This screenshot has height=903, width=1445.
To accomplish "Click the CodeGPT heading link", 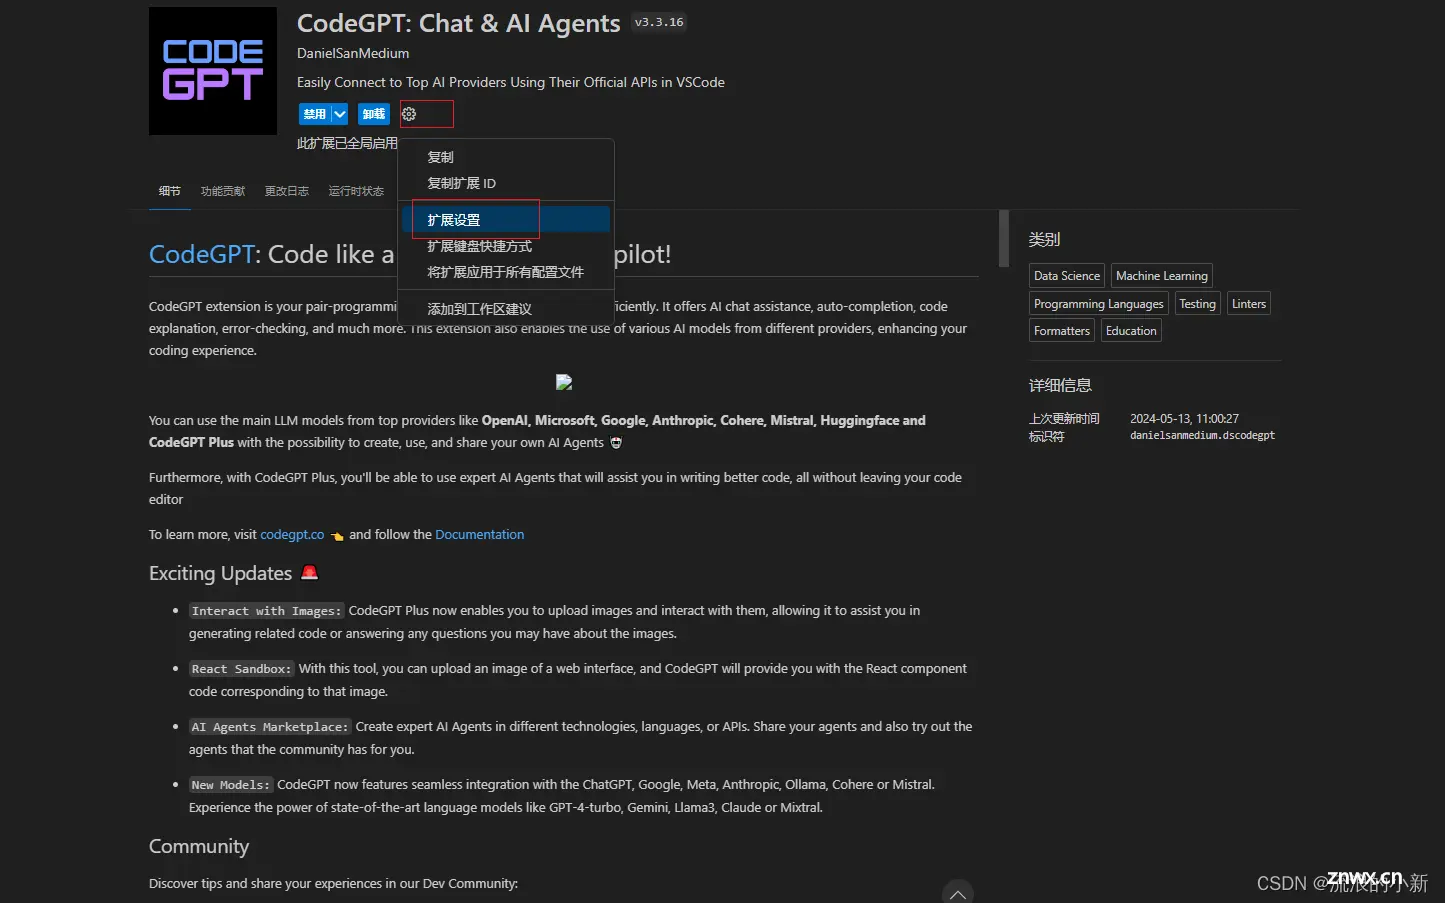I will point(202,254).
